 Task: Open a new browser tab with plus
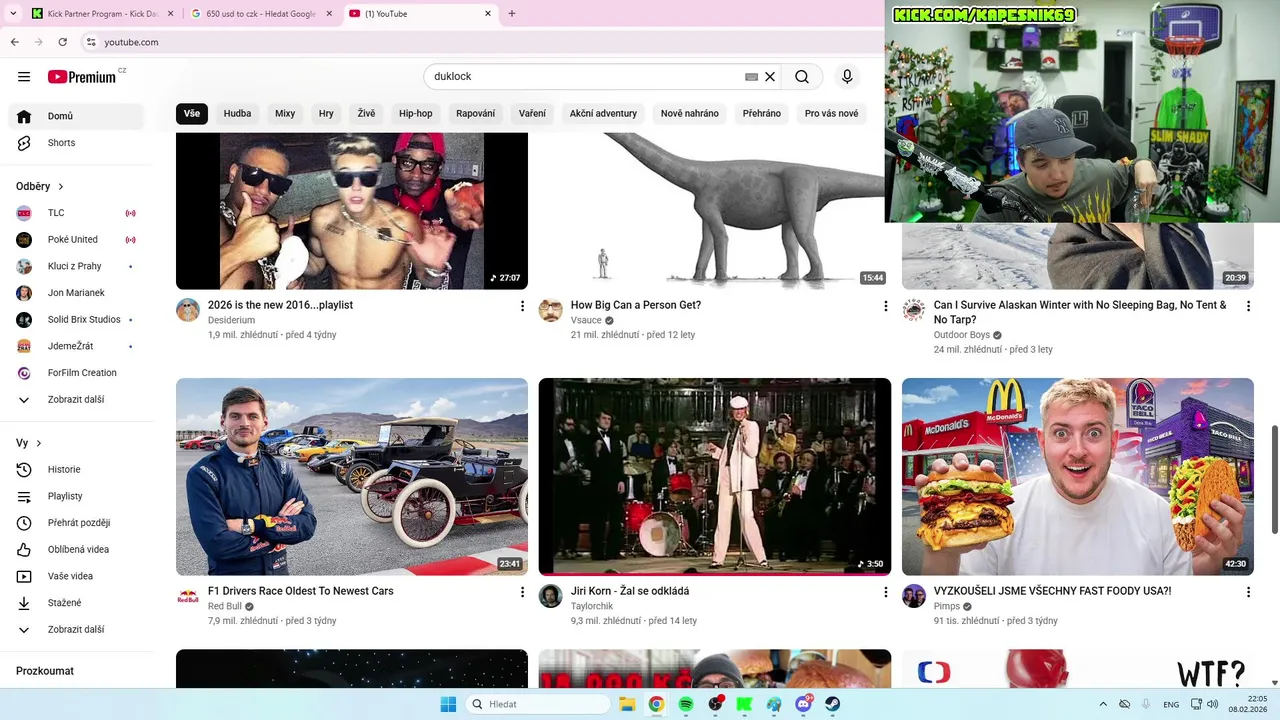coord(512,14)
